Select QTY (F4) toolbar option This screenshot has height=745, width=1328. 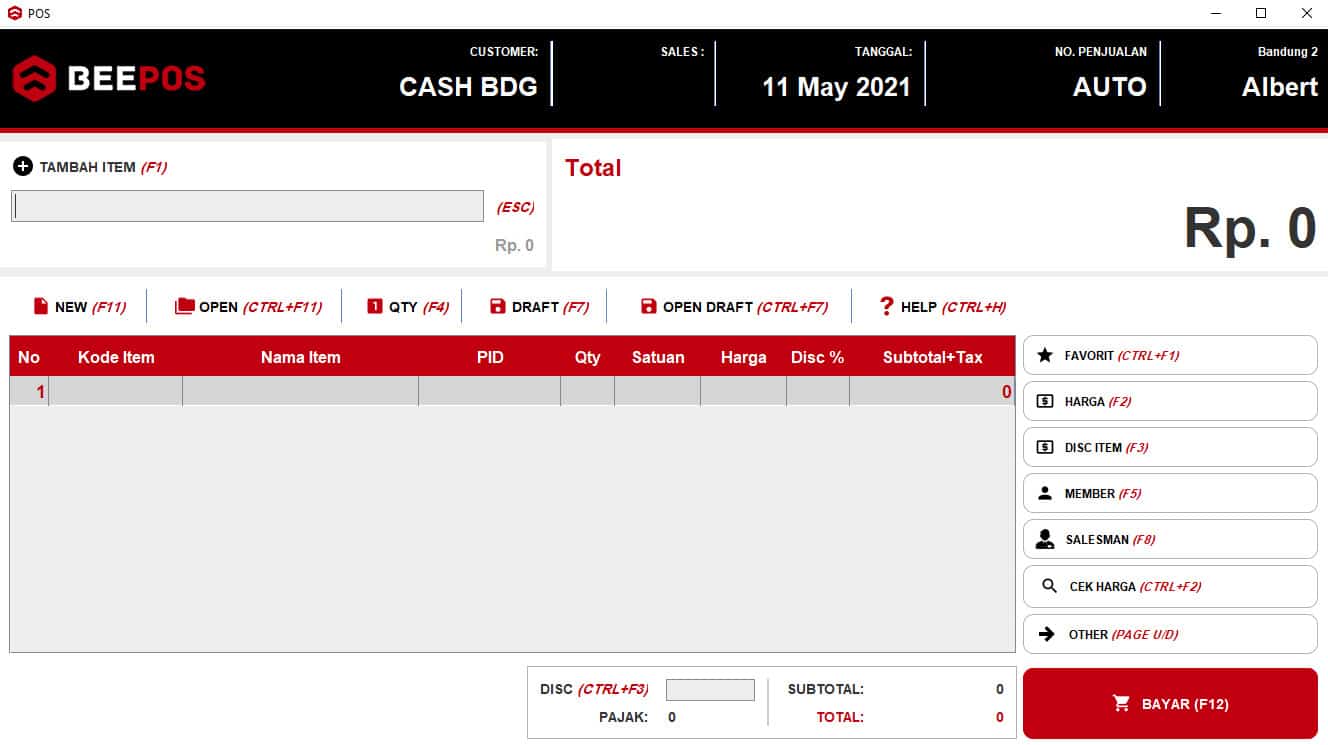[408, 307]
